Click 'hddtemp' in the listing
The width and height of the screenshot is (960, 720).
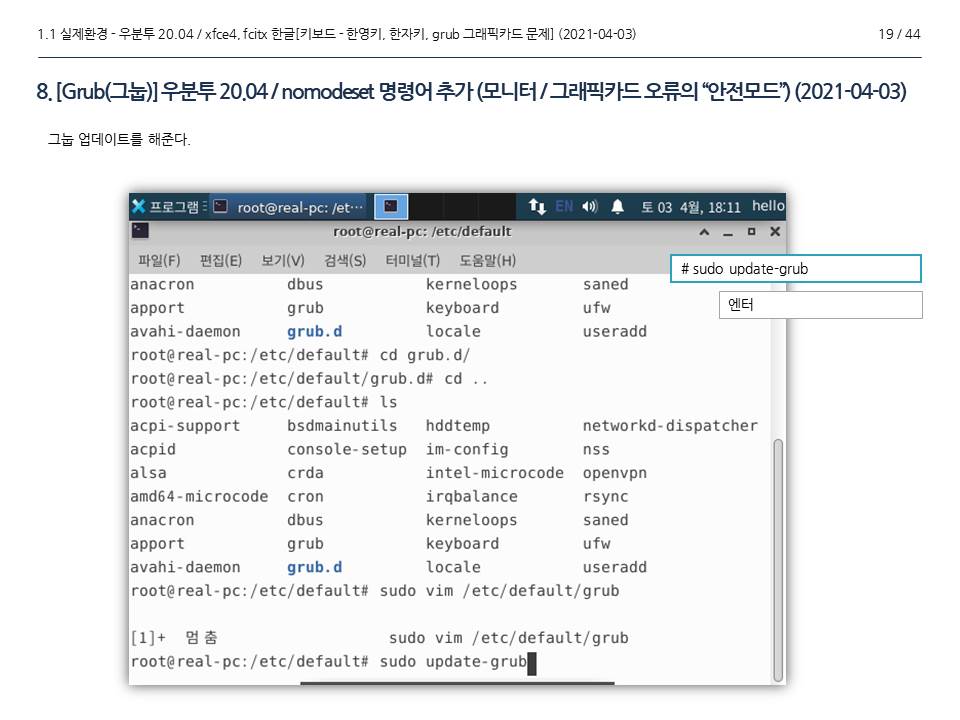pyautogui.click(x=458, y=426)
